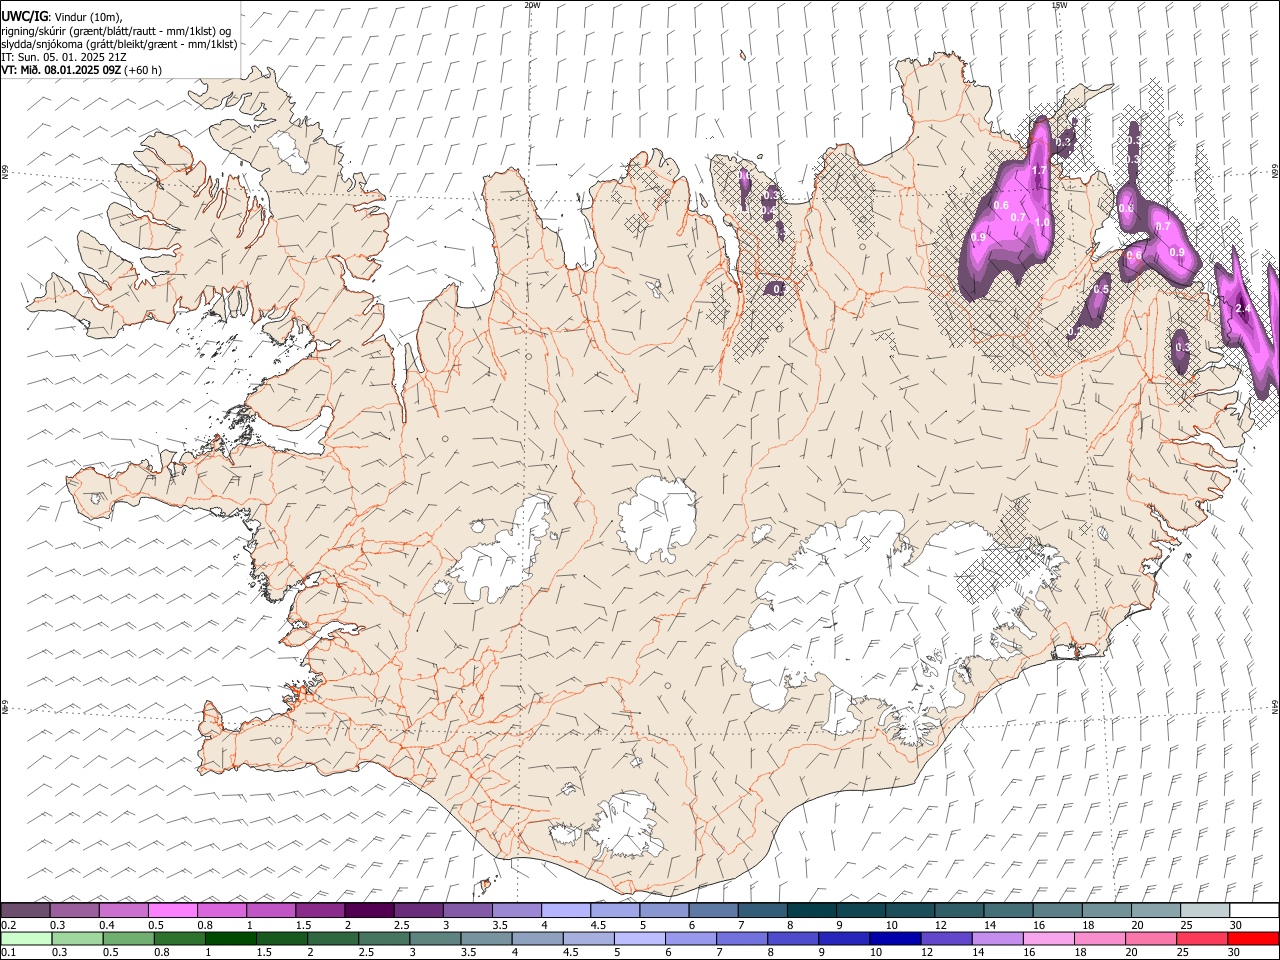Click the darkest green 1 mm rain legend swatch
Screen dimensions: 1280x960
230,938
